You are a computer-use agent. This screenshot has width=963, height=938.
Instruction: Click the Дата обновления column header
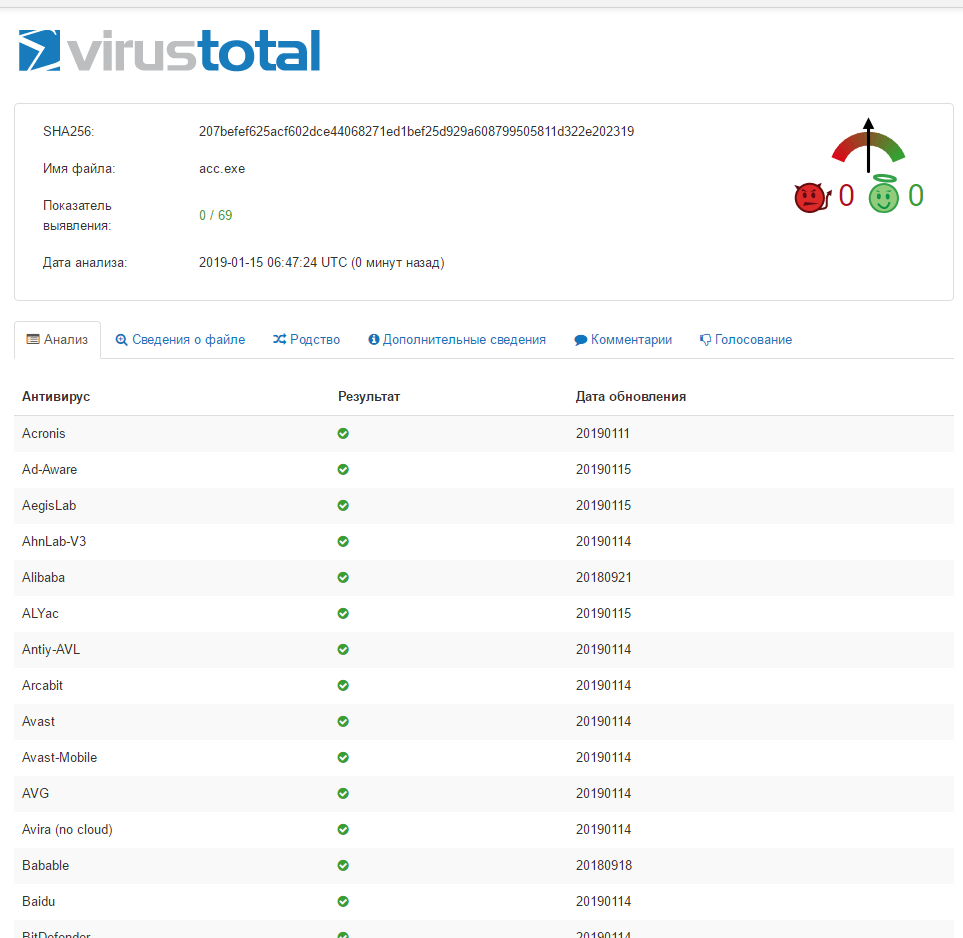(631, 397)
